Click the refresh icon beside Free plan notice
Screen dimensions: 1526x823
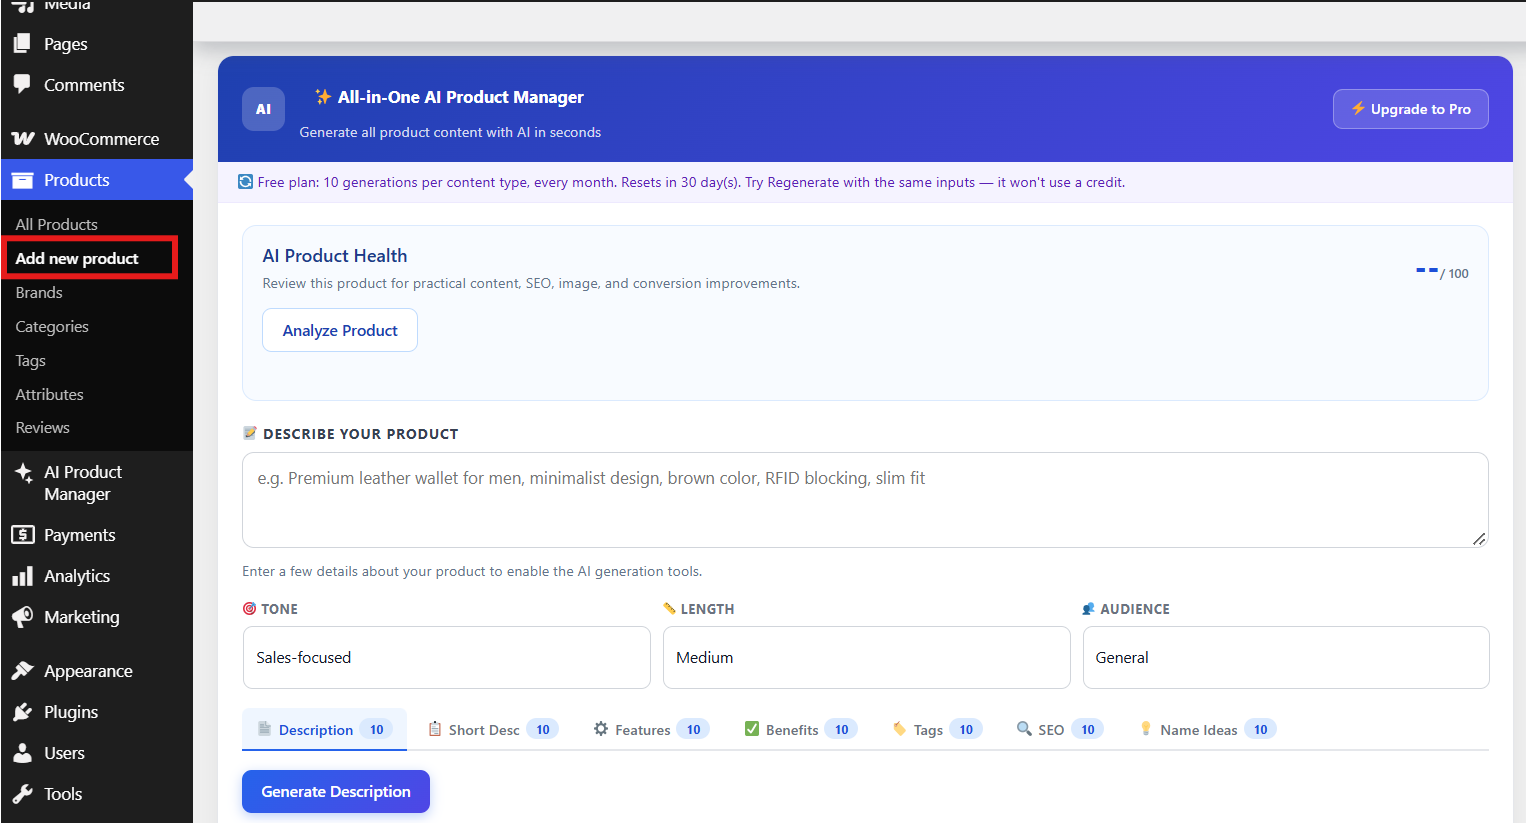[245, 181]
